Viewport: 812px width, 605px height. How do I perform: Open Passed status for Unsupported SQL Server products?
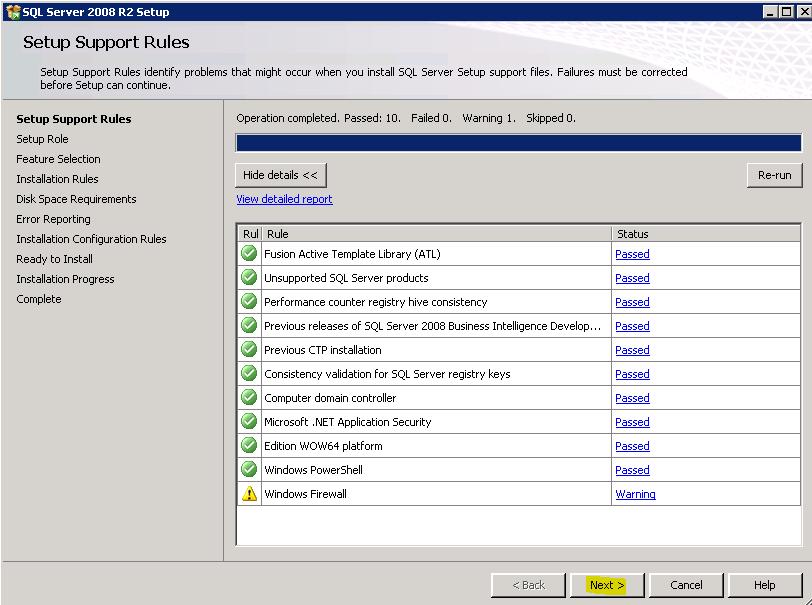coord(632,278)
